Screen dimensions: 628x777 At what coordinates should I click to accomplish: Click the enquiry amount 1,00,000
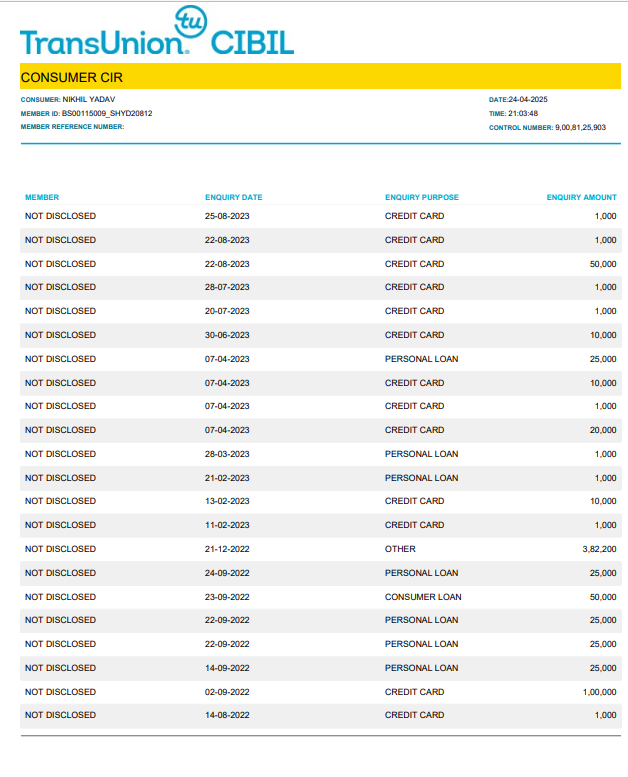tap(599, 692)
